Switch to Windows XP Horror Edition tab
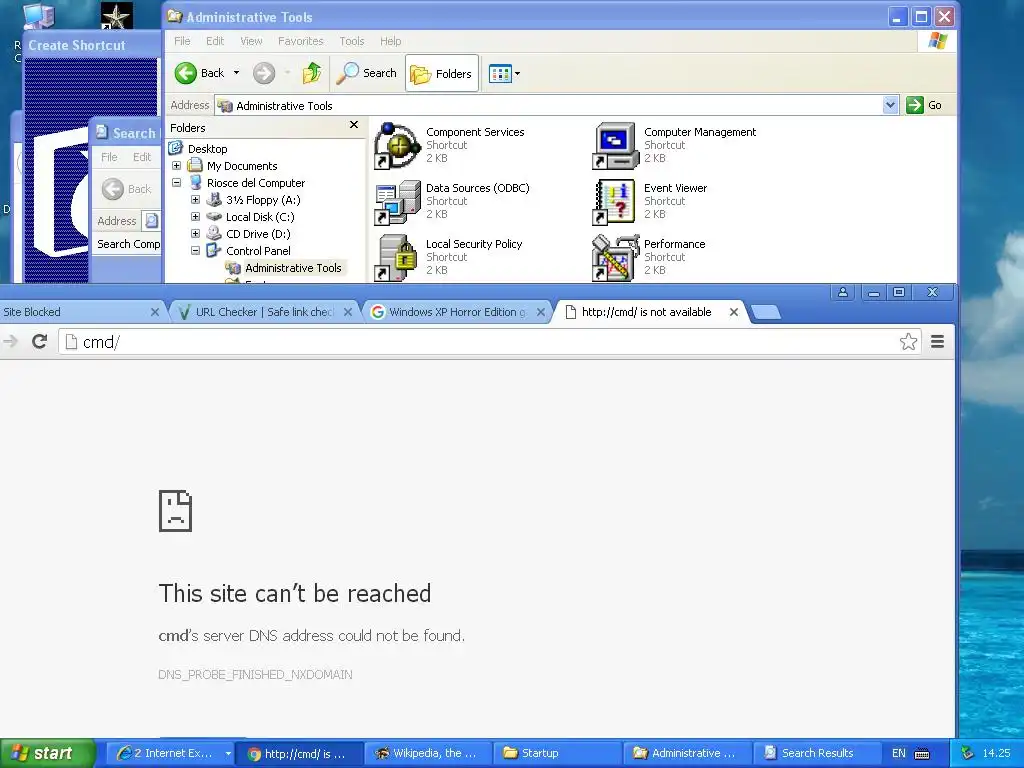Image resolution: width=1024 pixels, height=768 pixels. tap(457, 312)
